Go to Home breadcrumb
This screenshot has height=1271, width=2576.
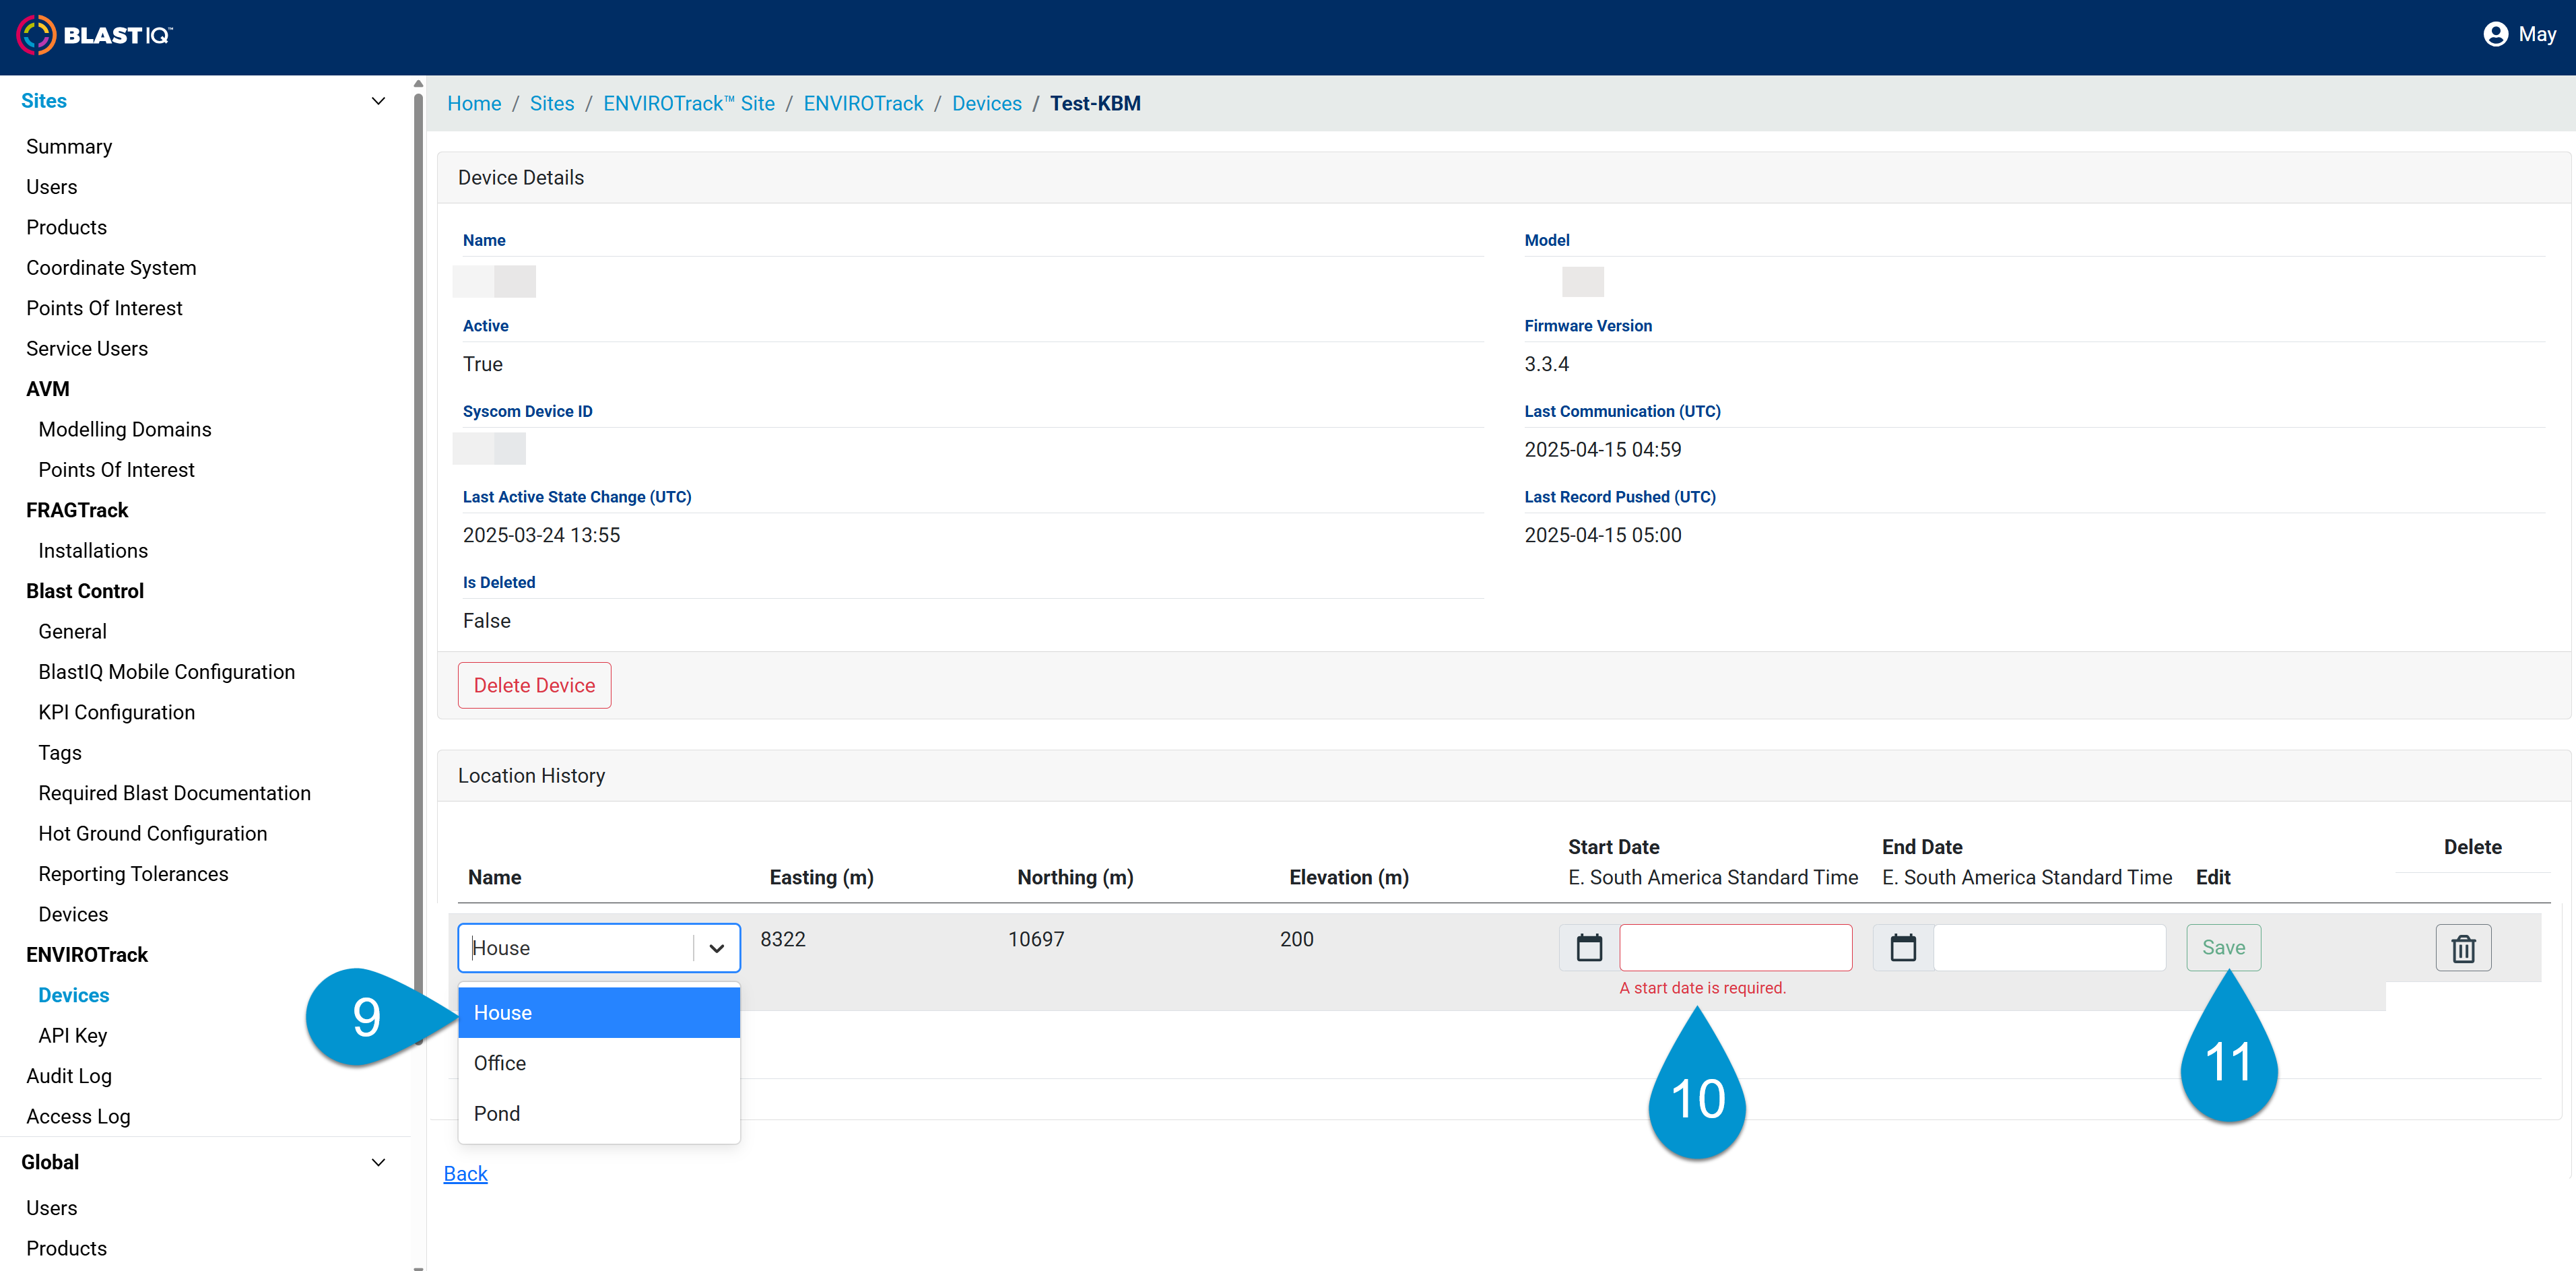click(x=474, y=103)
